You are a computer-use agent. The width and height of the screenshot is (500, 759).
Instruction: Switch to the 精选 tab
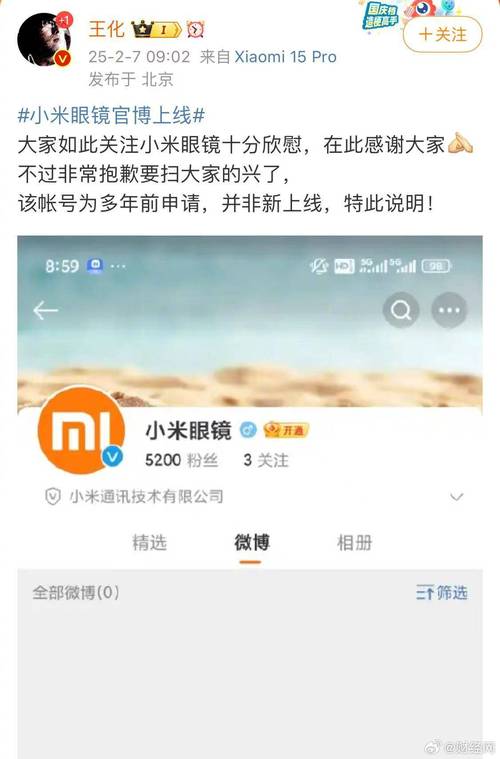point(150,543)
